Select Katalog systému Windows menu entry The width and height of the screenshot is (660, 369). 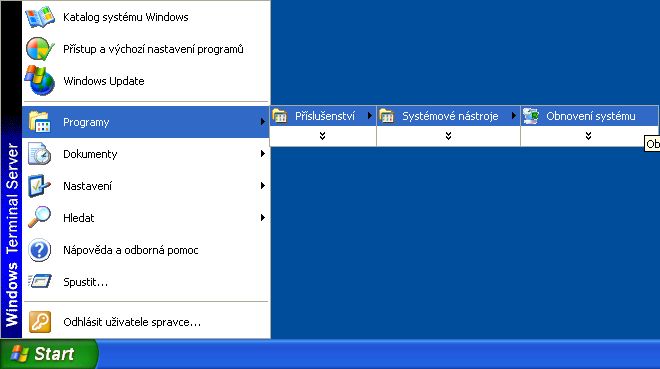tap(146, 17)
